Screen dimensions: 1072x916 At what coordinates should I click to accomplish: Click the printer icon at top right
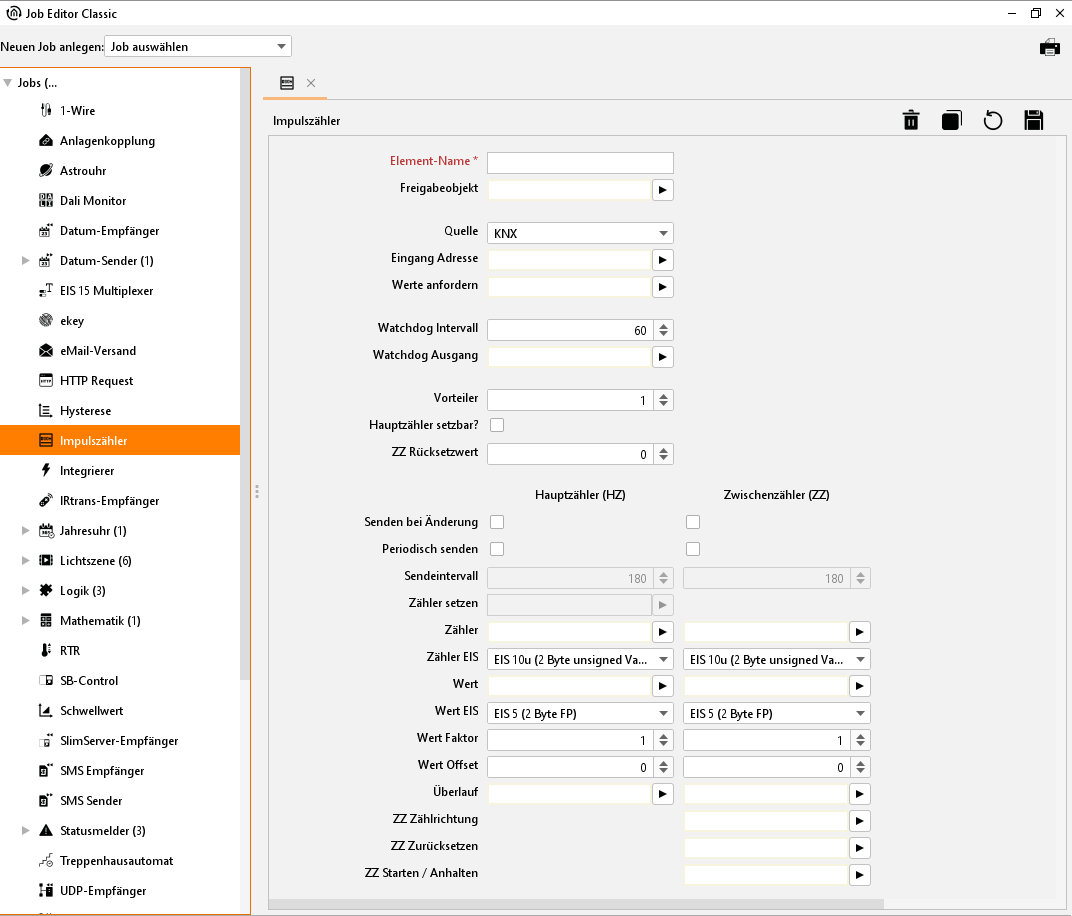(x=1049, y=47)
